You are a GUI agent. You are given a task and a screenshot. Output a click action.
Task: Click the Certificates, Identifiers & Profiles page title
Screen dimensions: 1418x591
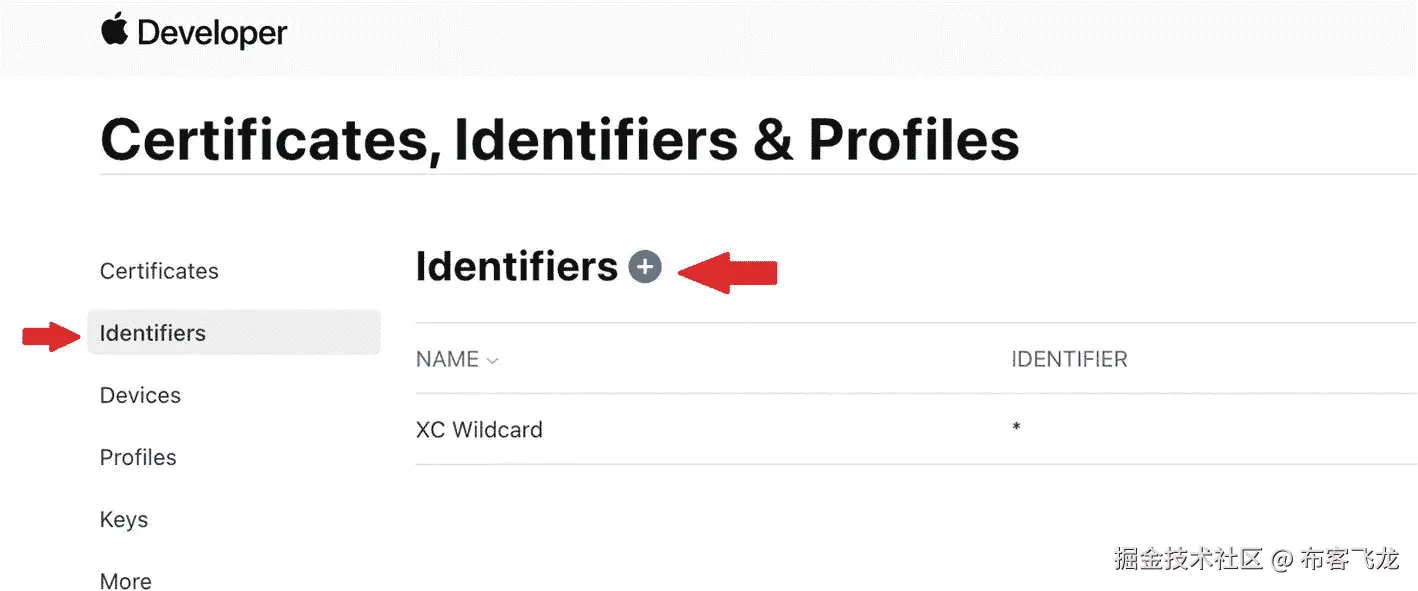tap(559, 139)
